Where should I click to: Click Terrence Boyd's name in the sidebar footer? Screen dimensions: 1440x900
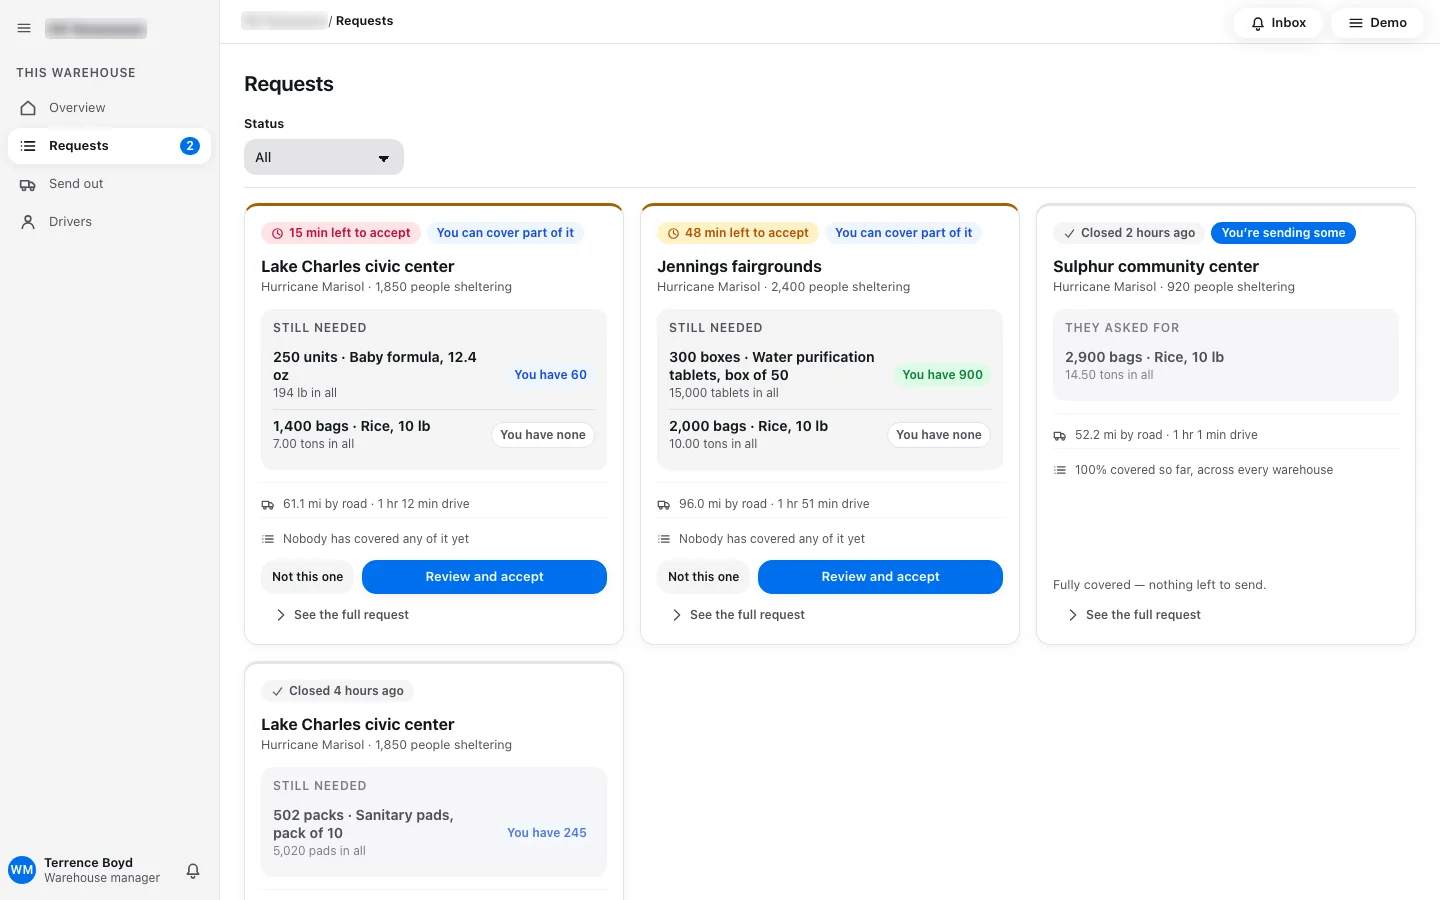(88, 863)
